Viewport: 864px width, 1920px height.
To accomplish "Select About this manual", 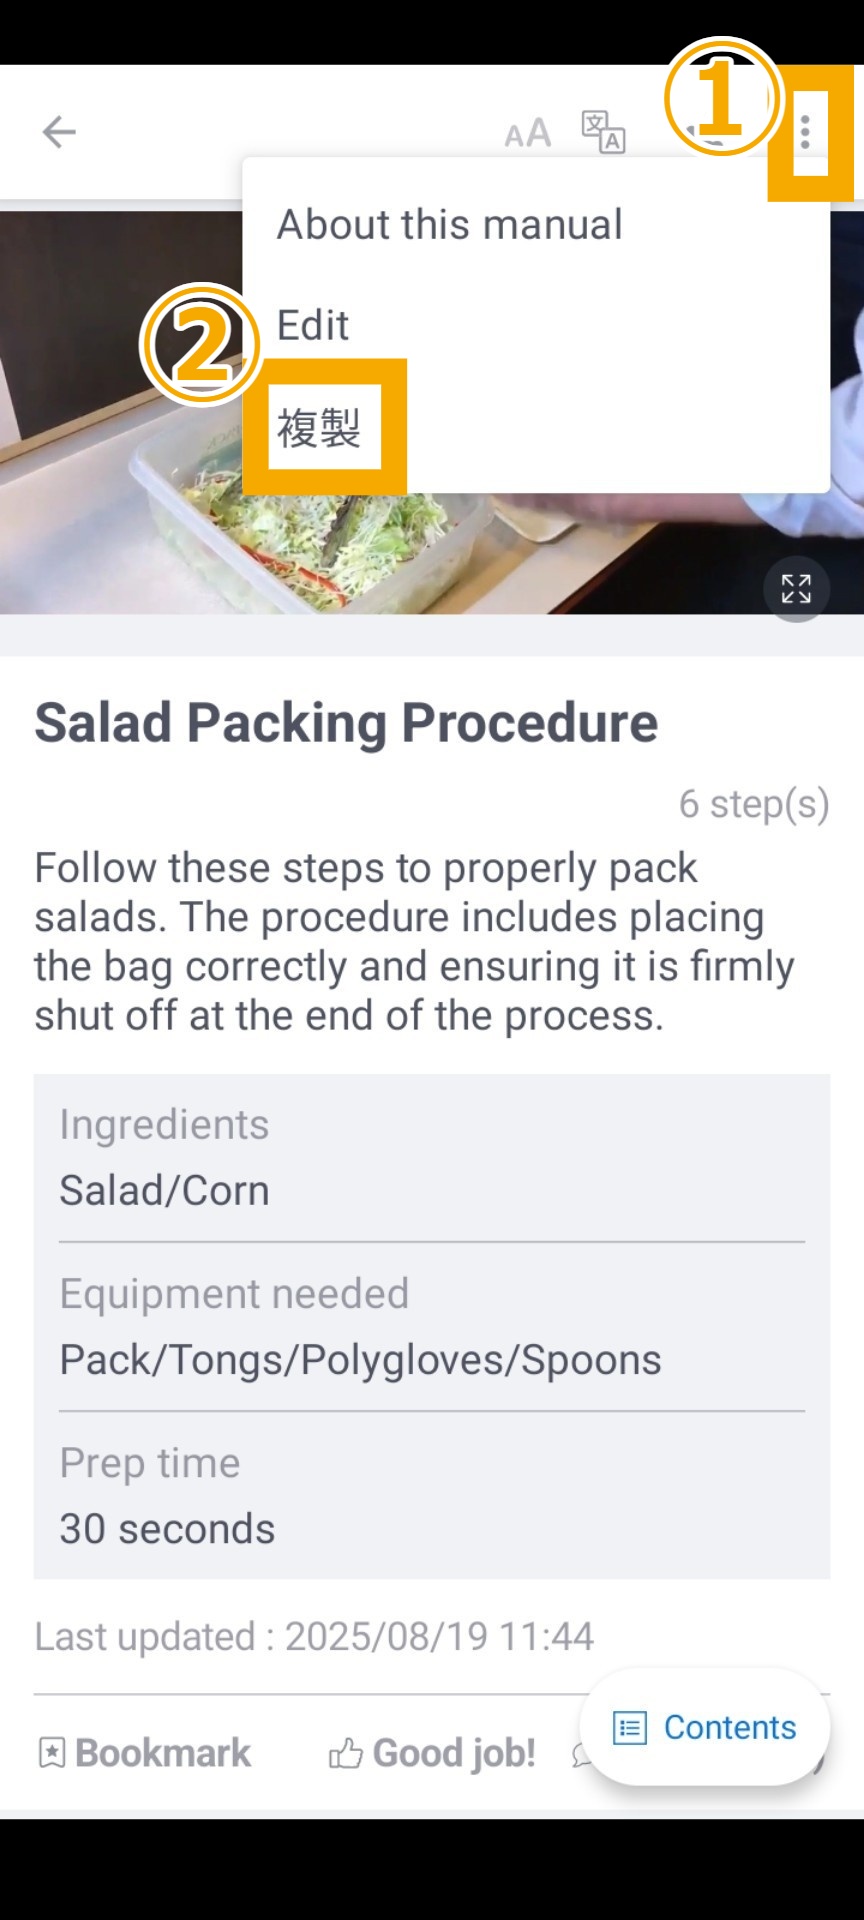I will (449, 225).
